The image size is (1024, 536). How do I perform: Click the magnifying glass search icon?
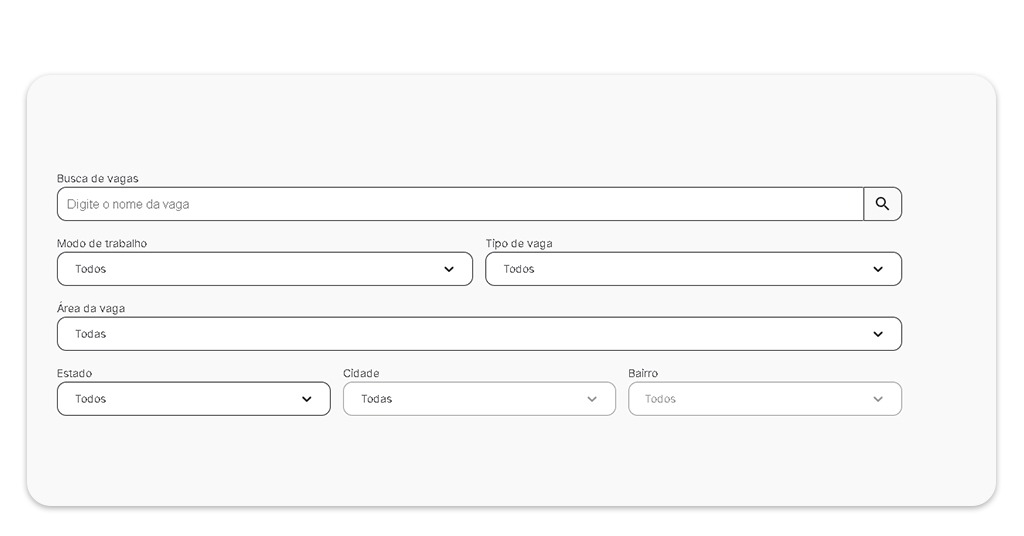click(x=882, y=204)
